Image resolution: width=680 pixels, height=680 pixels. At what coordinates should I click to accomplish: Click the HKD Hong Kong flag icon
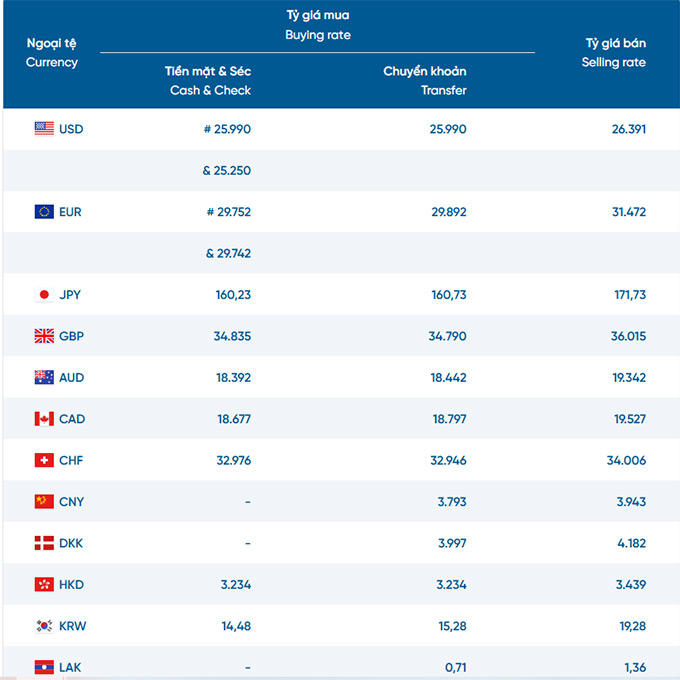click(44, 584)
